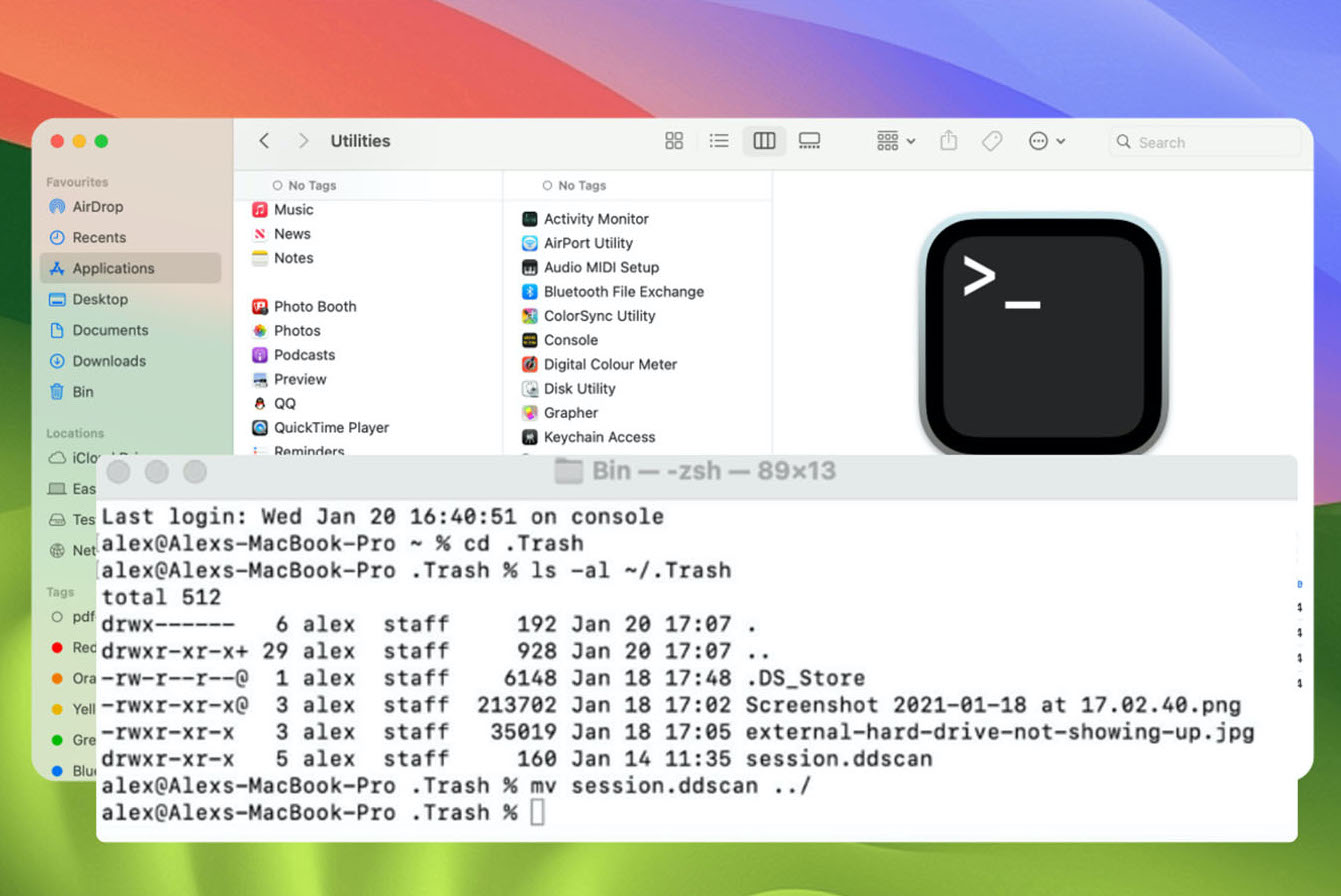Select Bin in the sidebar

(x=80, y=392)
